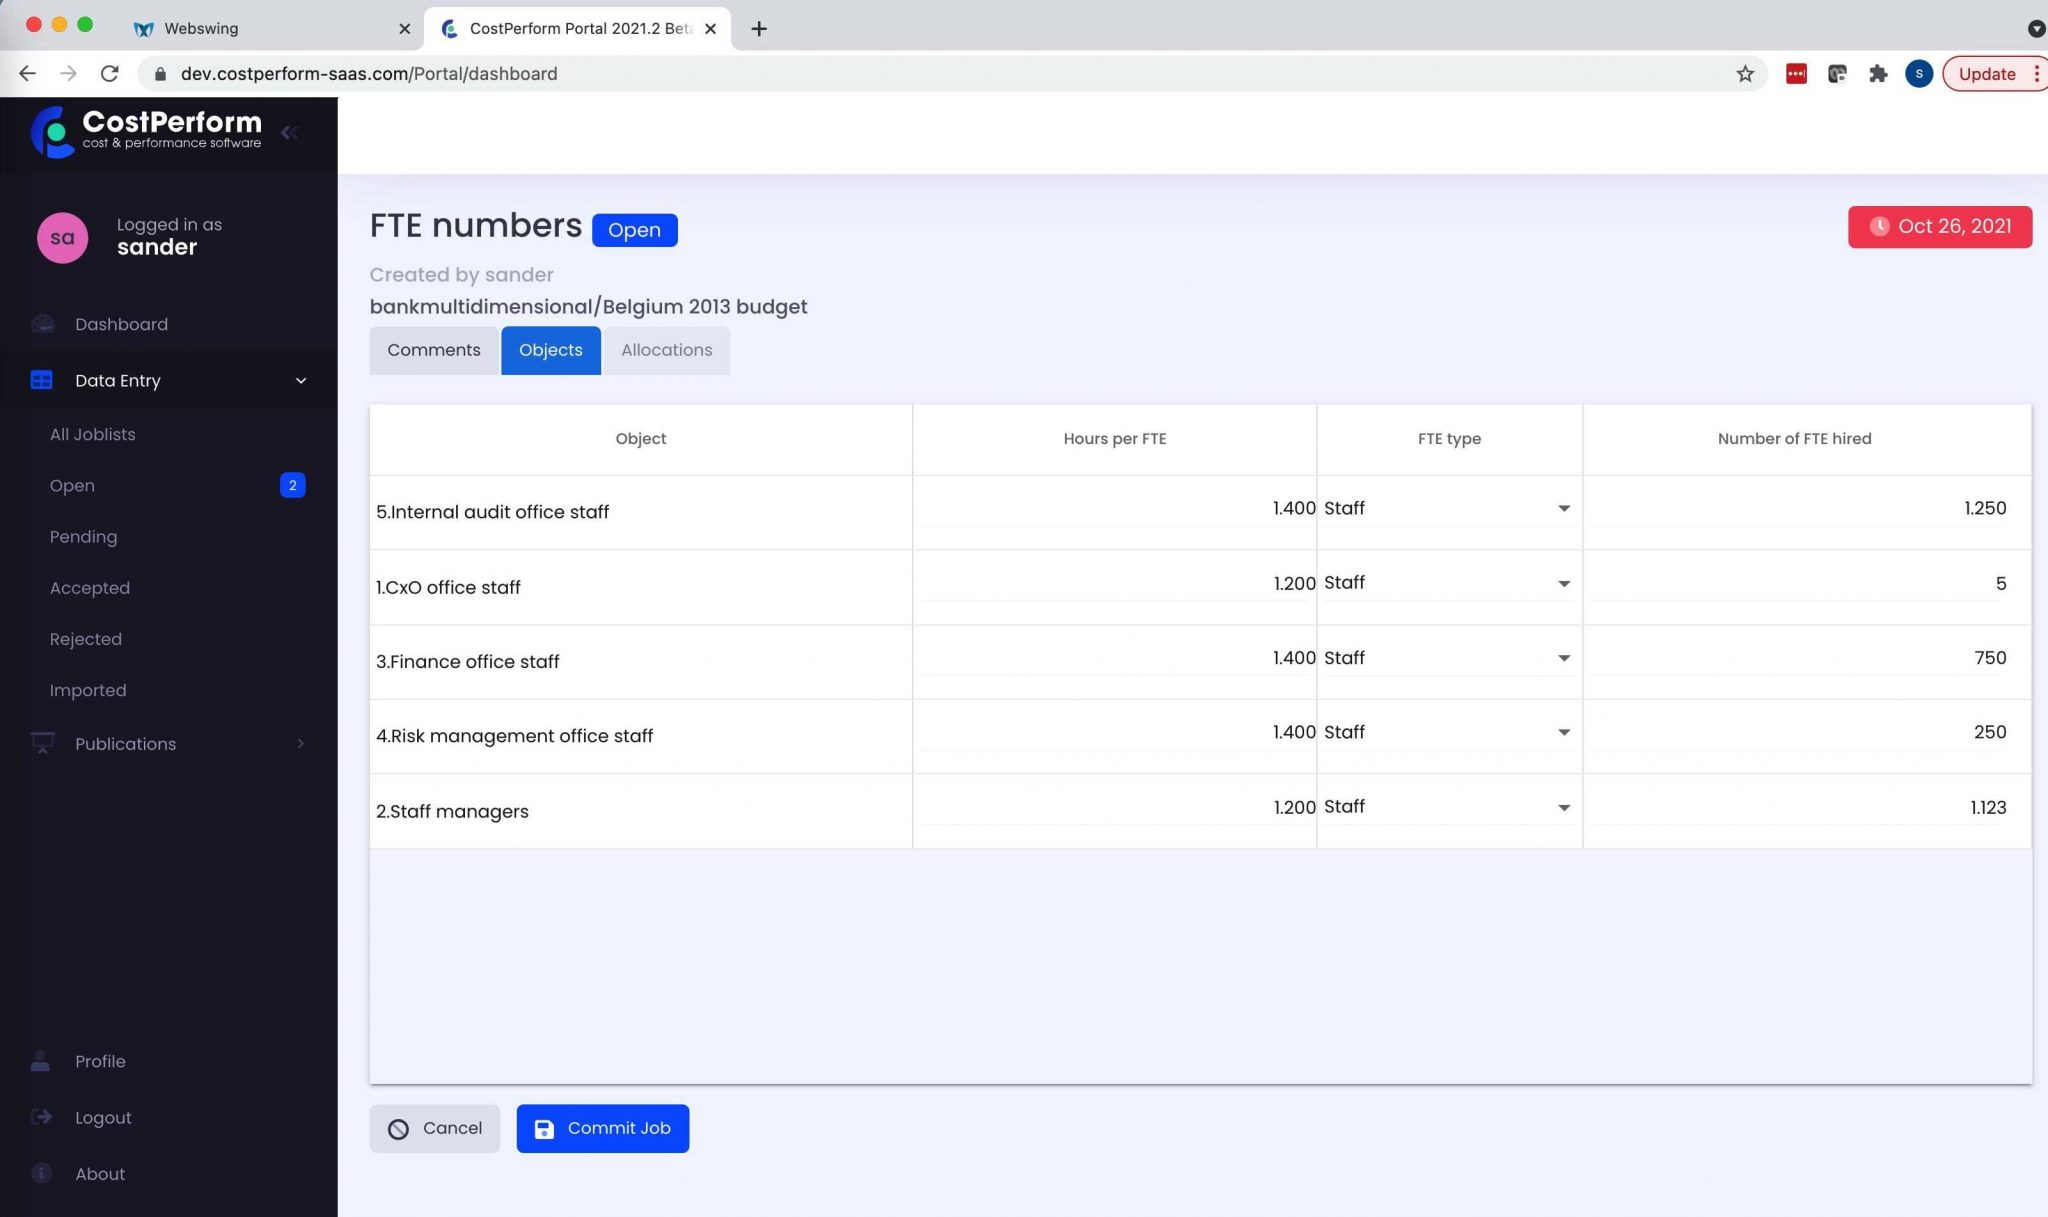Switch to the Comments tab
This screenshot has height=1217, width=2048.
pos(433,350)
